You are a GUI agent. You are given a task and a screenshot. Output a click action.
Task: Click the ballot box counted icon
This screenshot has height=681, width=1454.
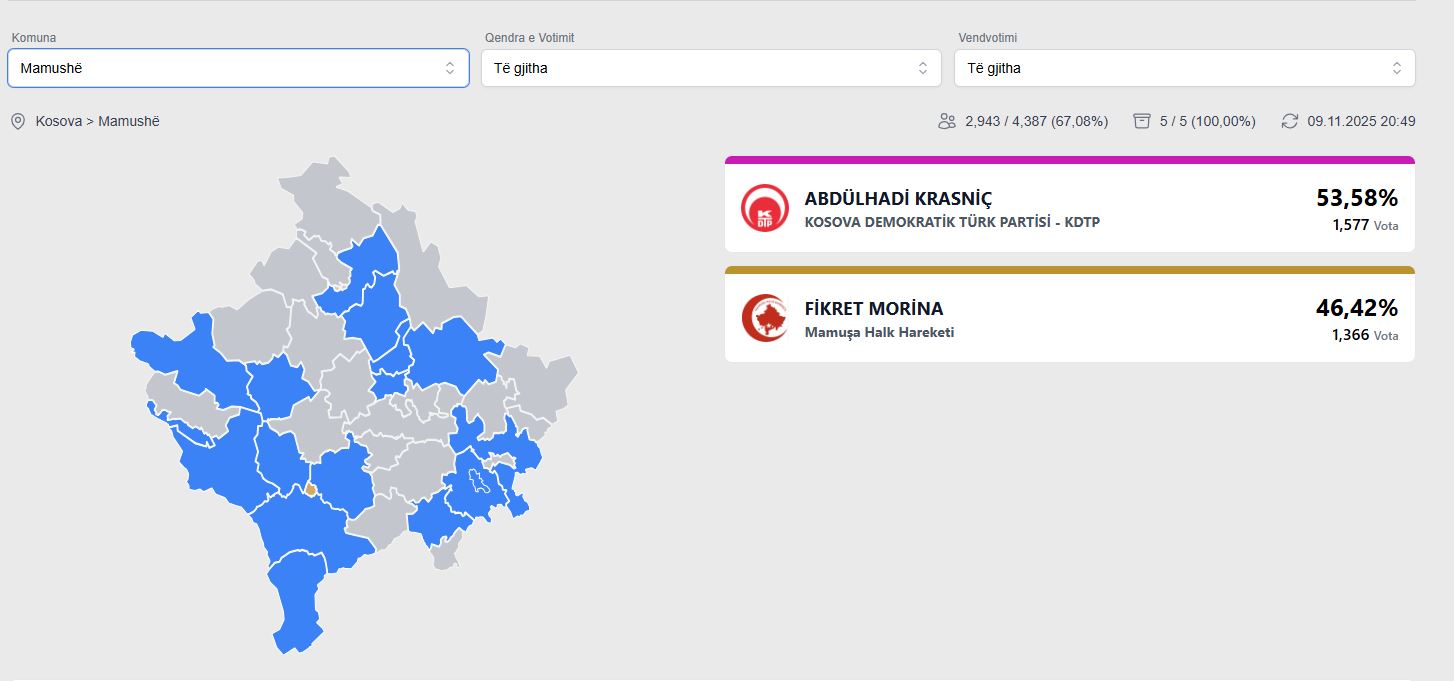coord(1142,121)
